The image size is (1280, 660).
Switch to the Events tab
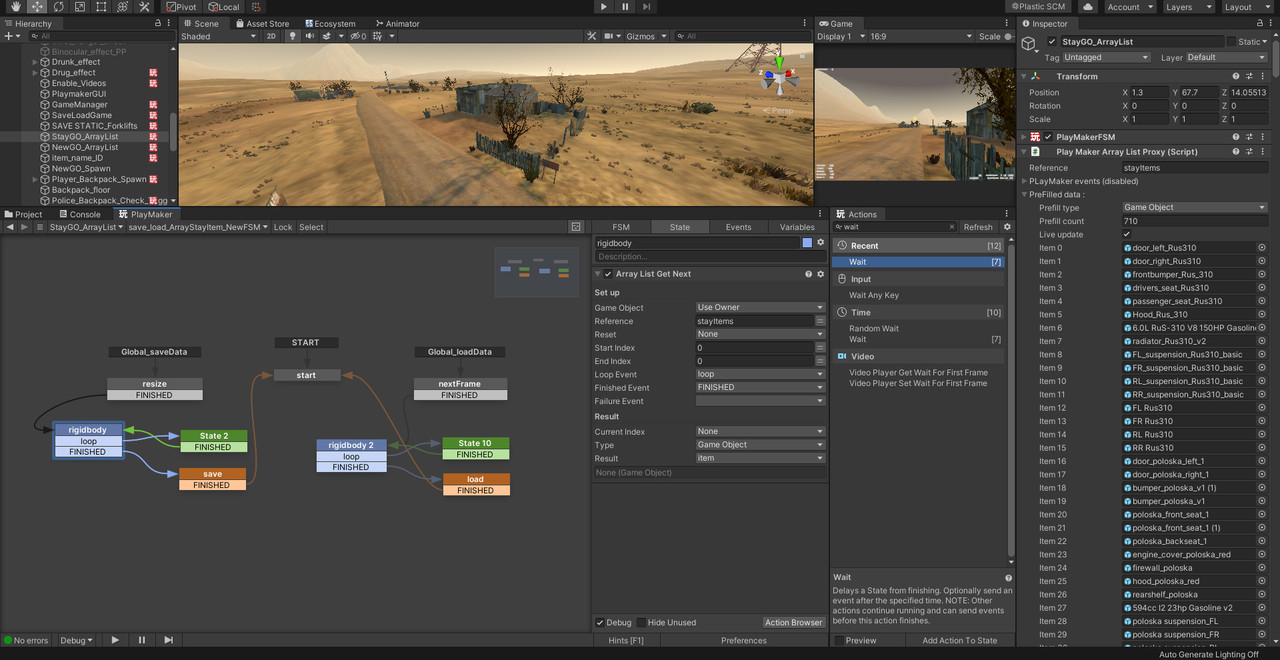pyautogui.click(x=738, y=227)
